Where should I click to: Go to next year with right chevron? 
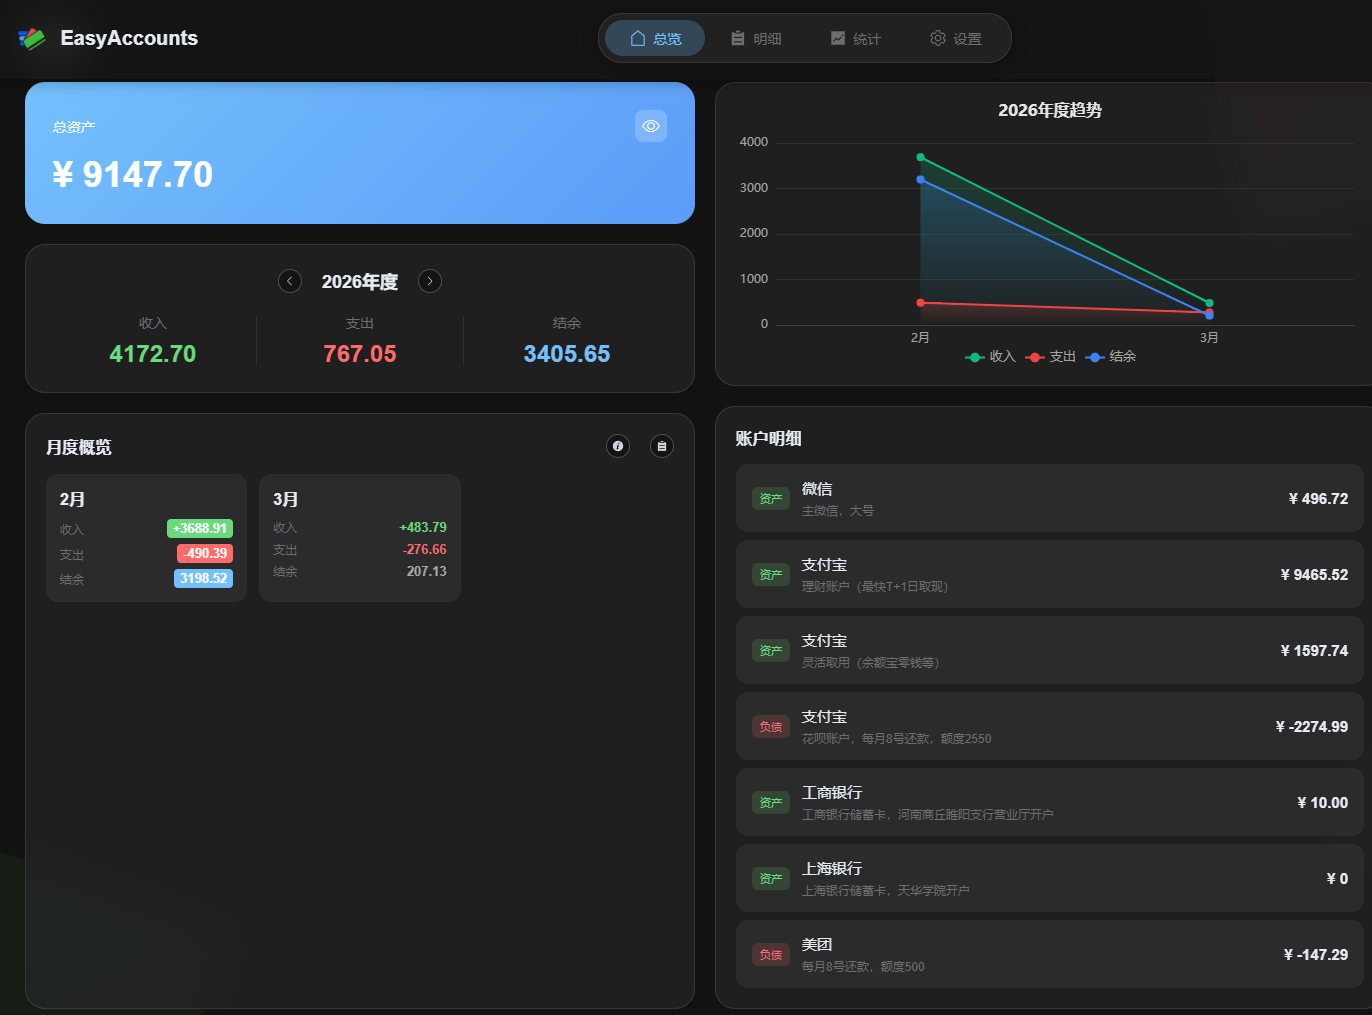[430, 281]
